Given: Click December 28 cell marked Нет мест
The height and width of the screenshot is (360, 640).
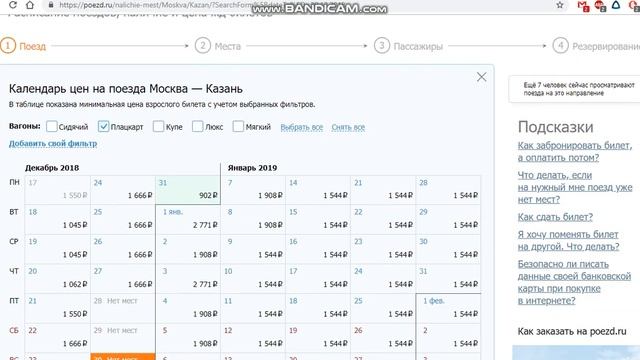Looking at the screenshot, I should [x=123, y=309].
